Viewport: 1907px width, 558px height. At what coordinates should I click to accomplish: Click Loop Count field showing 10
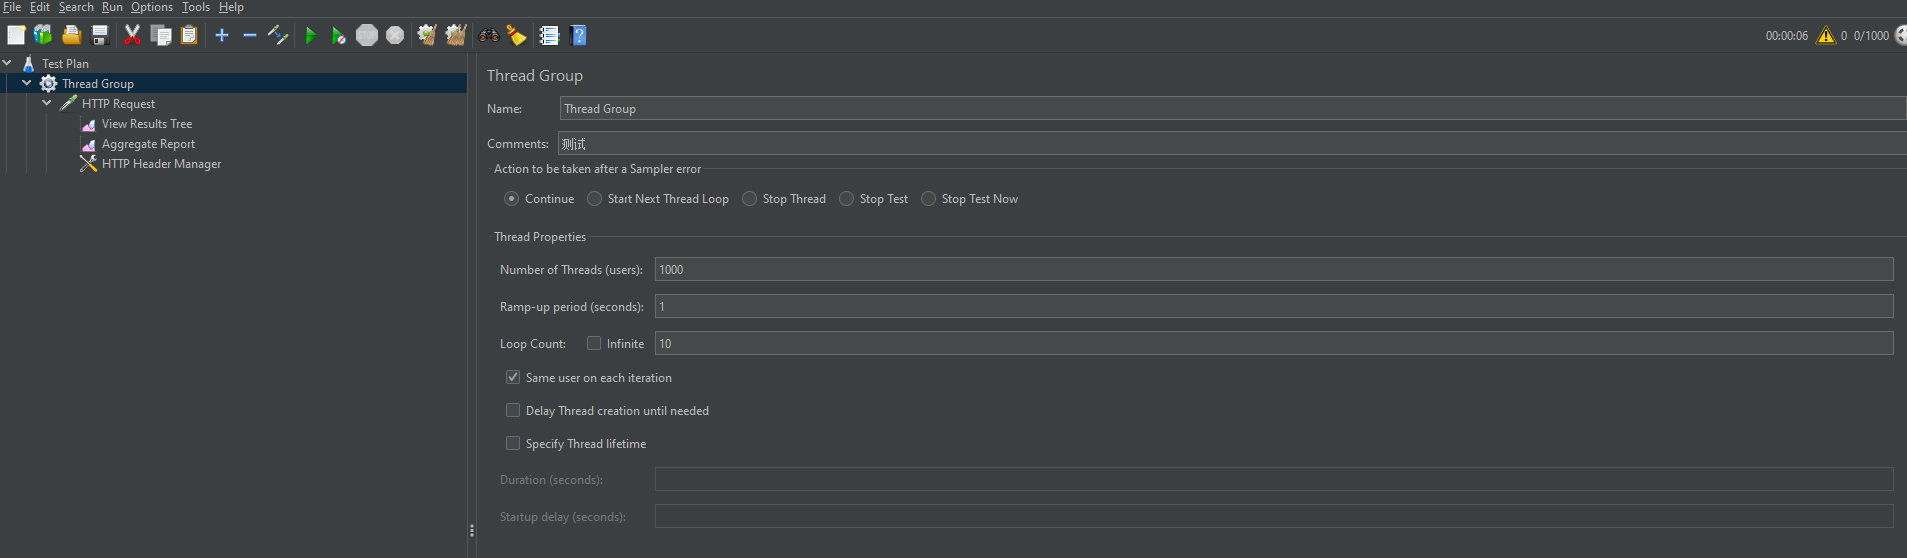click(1274, 343)
